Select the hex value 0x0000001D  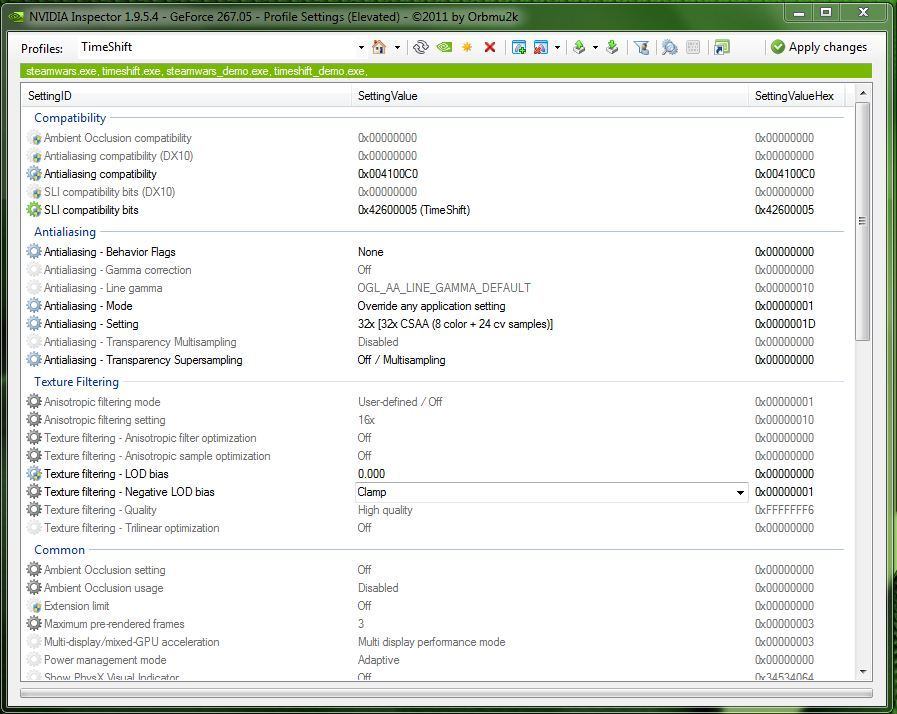tap(785, 324)
